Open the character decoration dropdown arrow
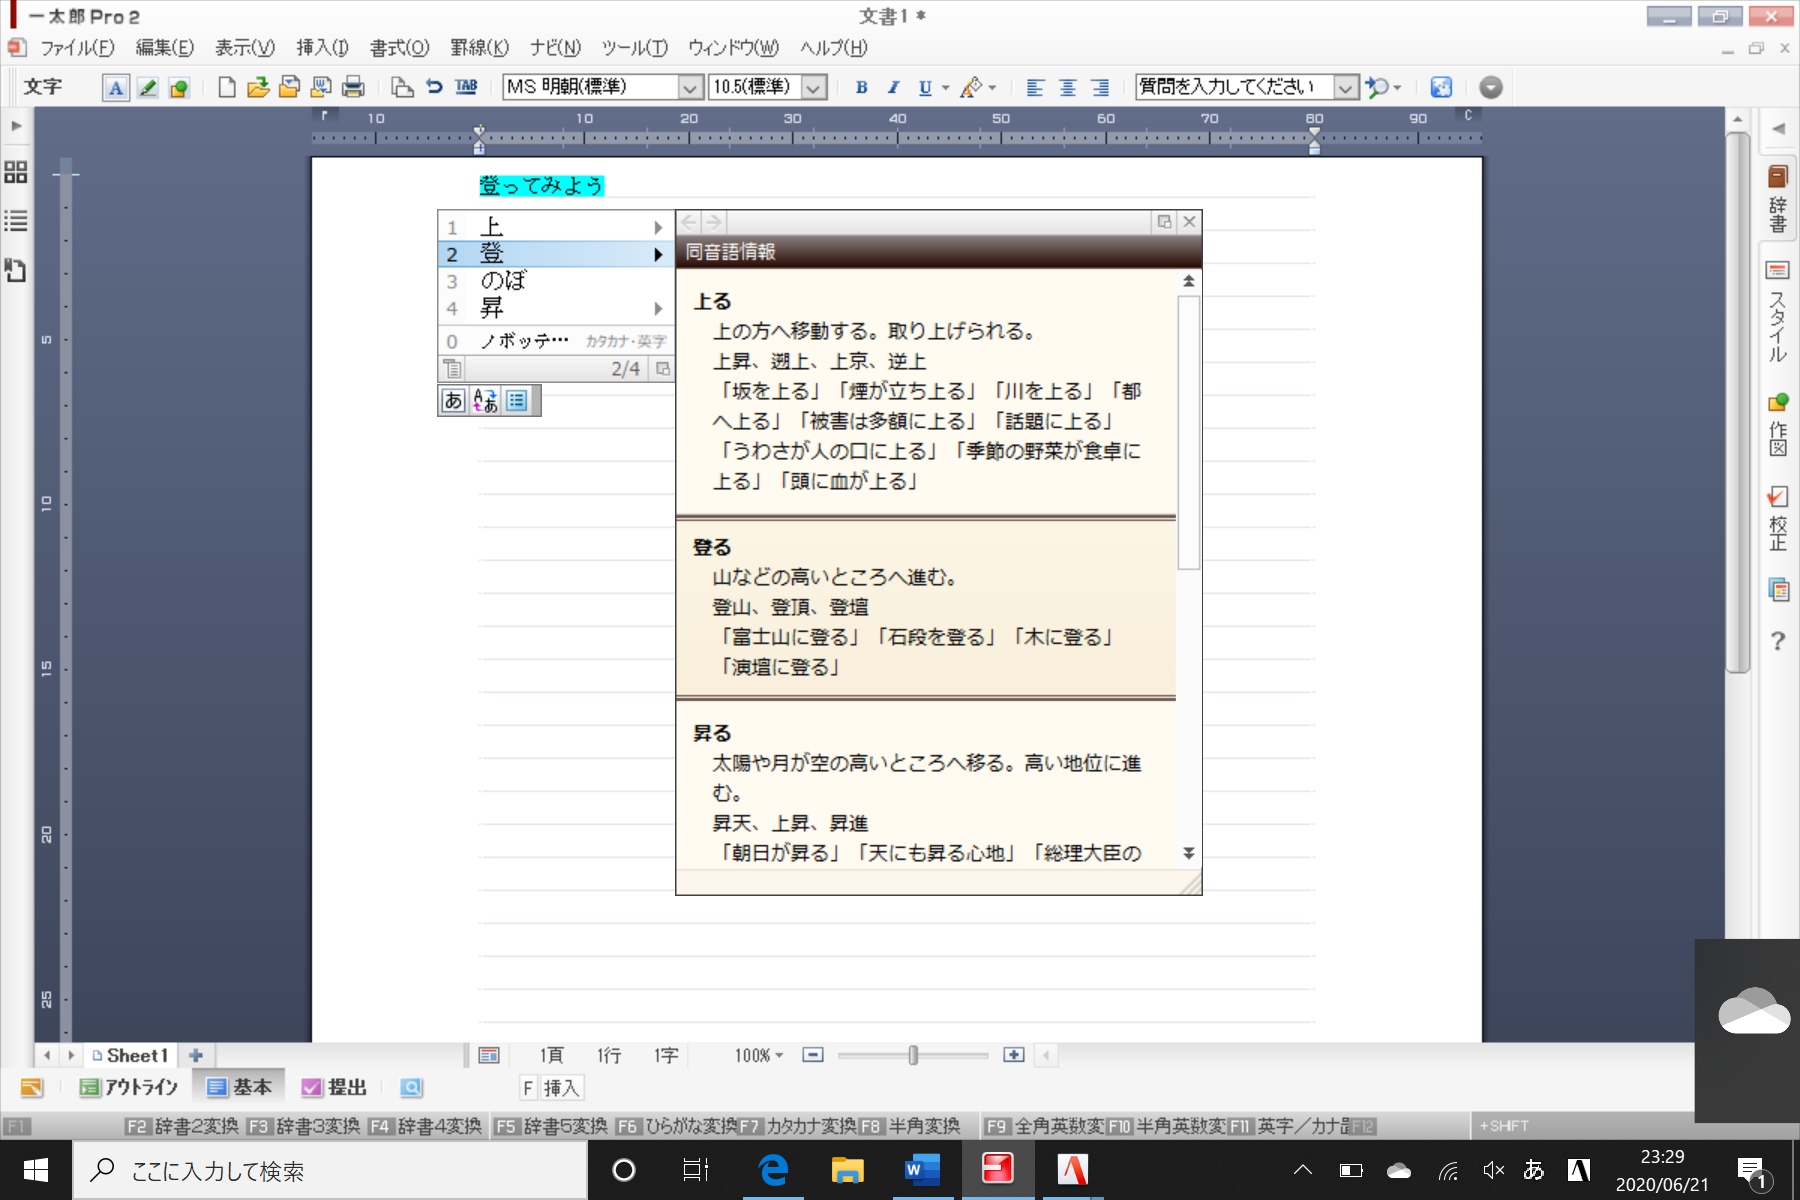 point(992,88)
